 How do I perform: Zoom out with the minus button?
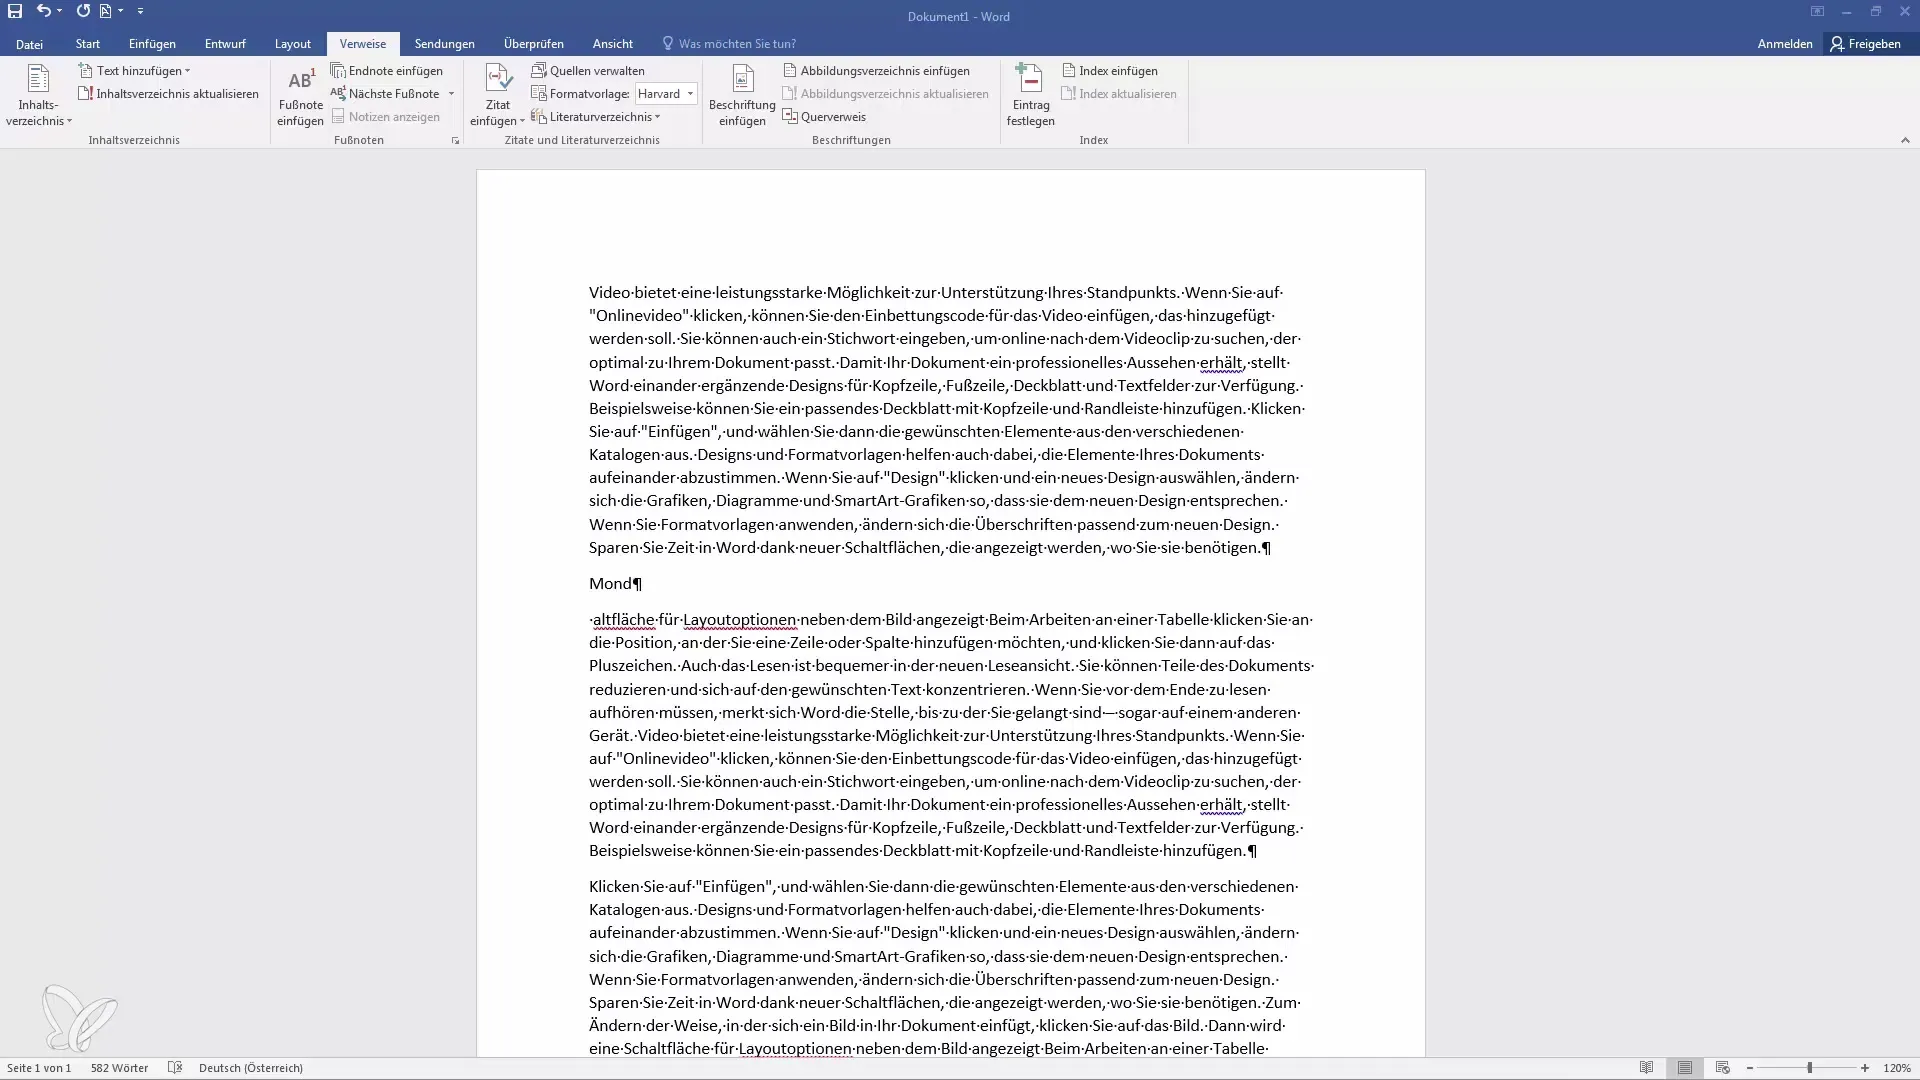pos(1750,1068)
